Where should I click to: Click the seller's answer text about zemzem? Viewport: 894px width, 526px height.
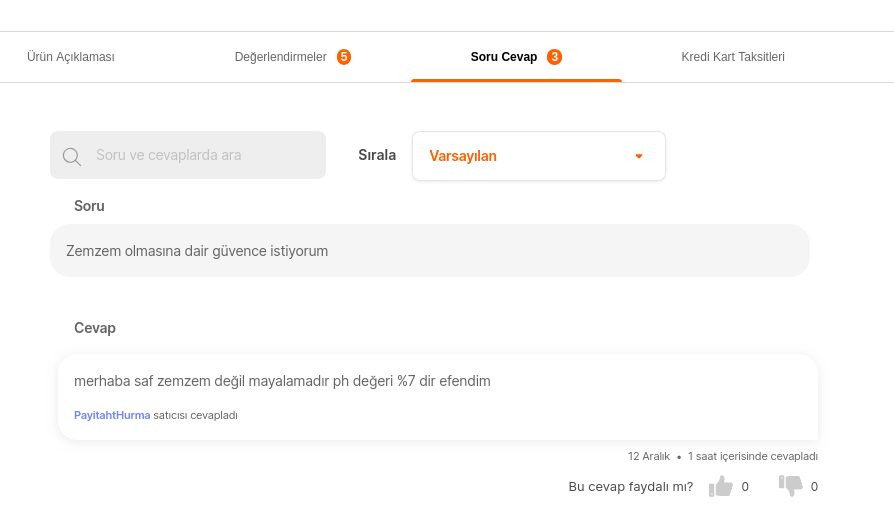(282, 381)
